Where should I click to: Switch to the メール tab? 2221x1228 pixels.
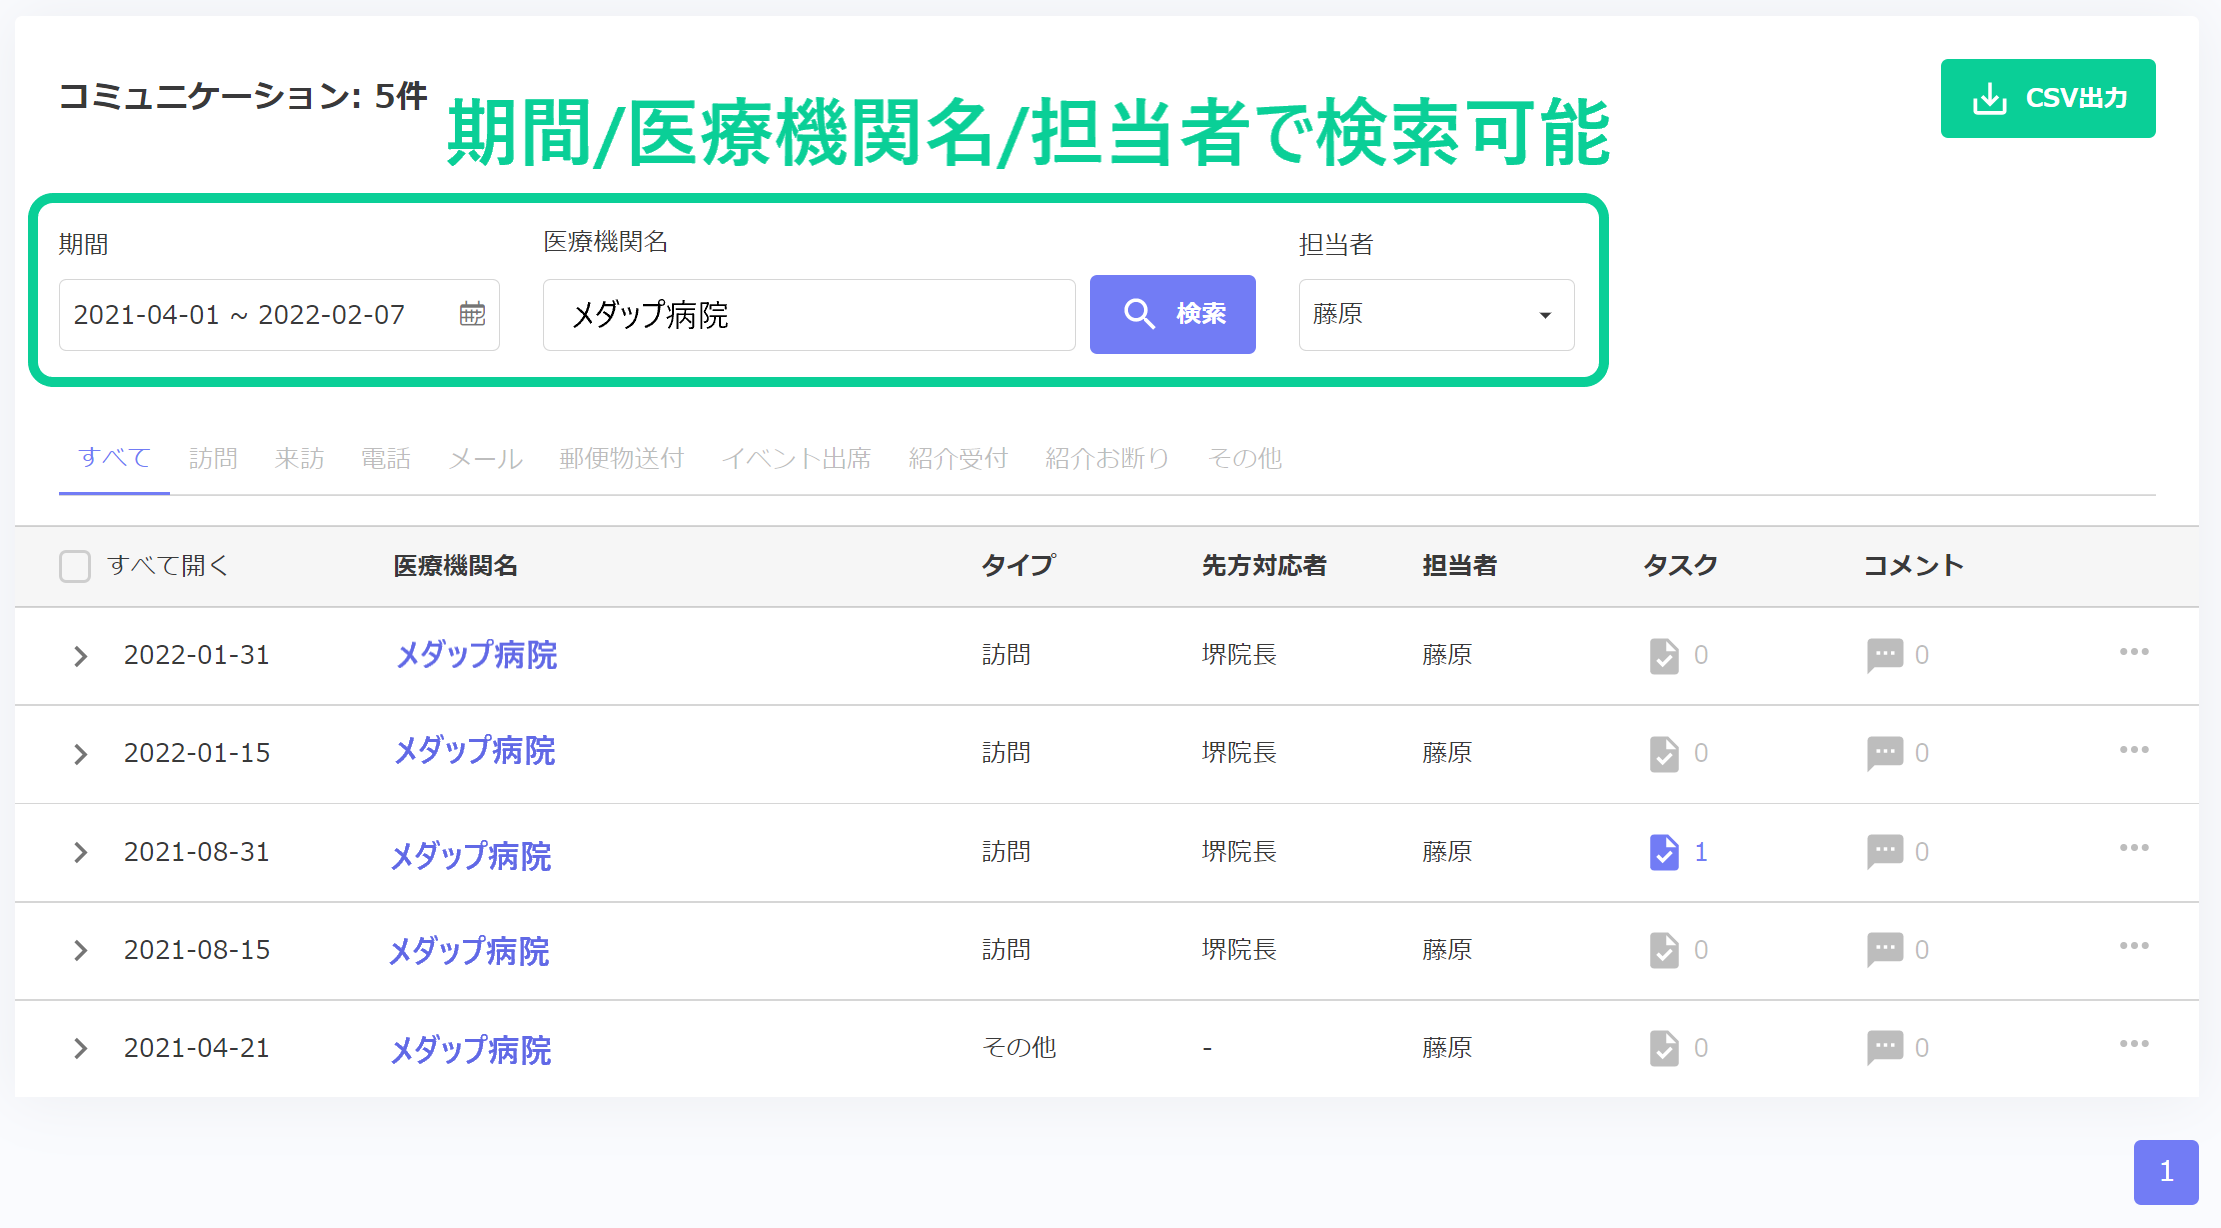(x=486, y=458)
